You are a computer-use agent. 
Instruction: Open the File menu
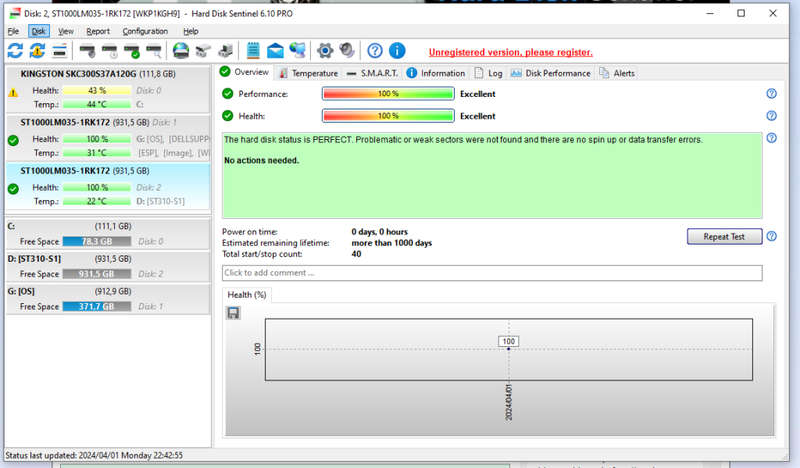tap(13, 31)
